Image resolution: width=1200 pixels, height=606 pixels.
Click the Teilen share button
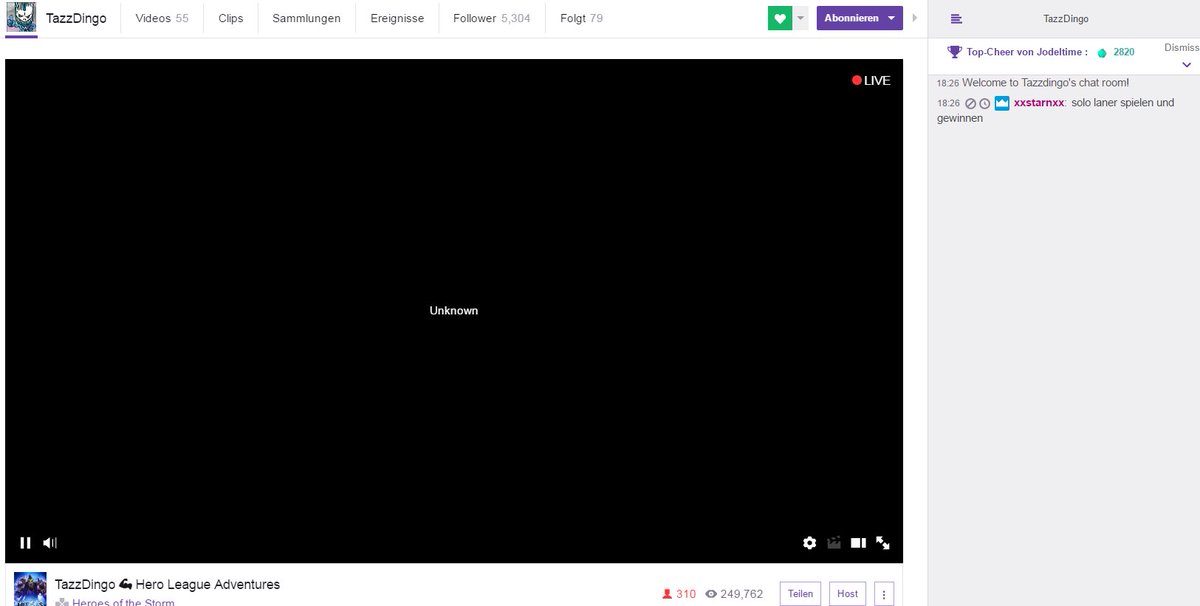click(x=800, y=593)
